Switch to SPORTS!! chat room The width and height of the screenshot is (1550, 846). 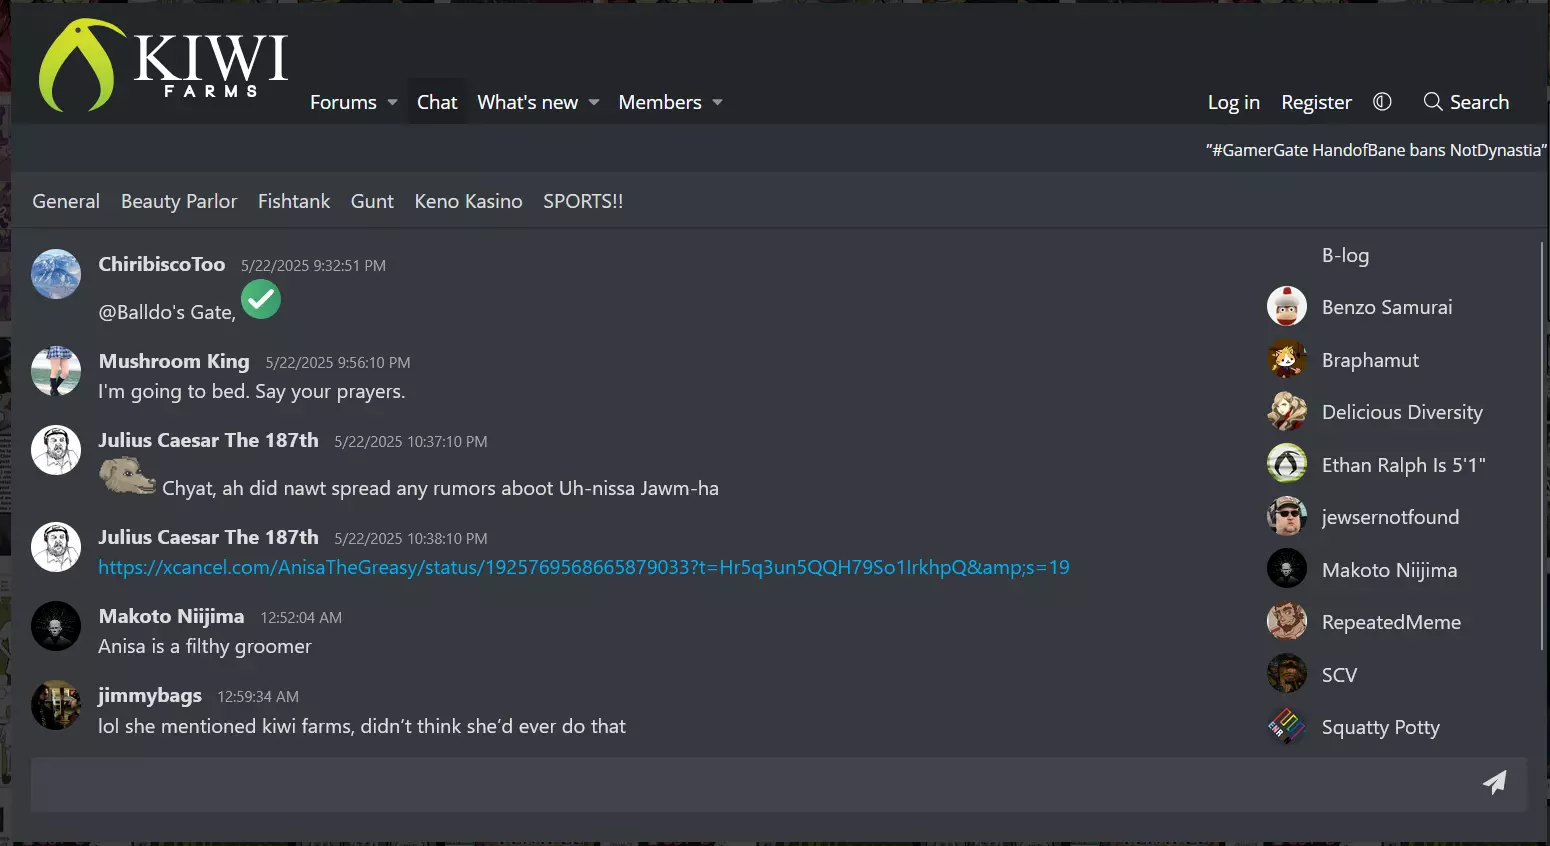[x=583, y=201]
